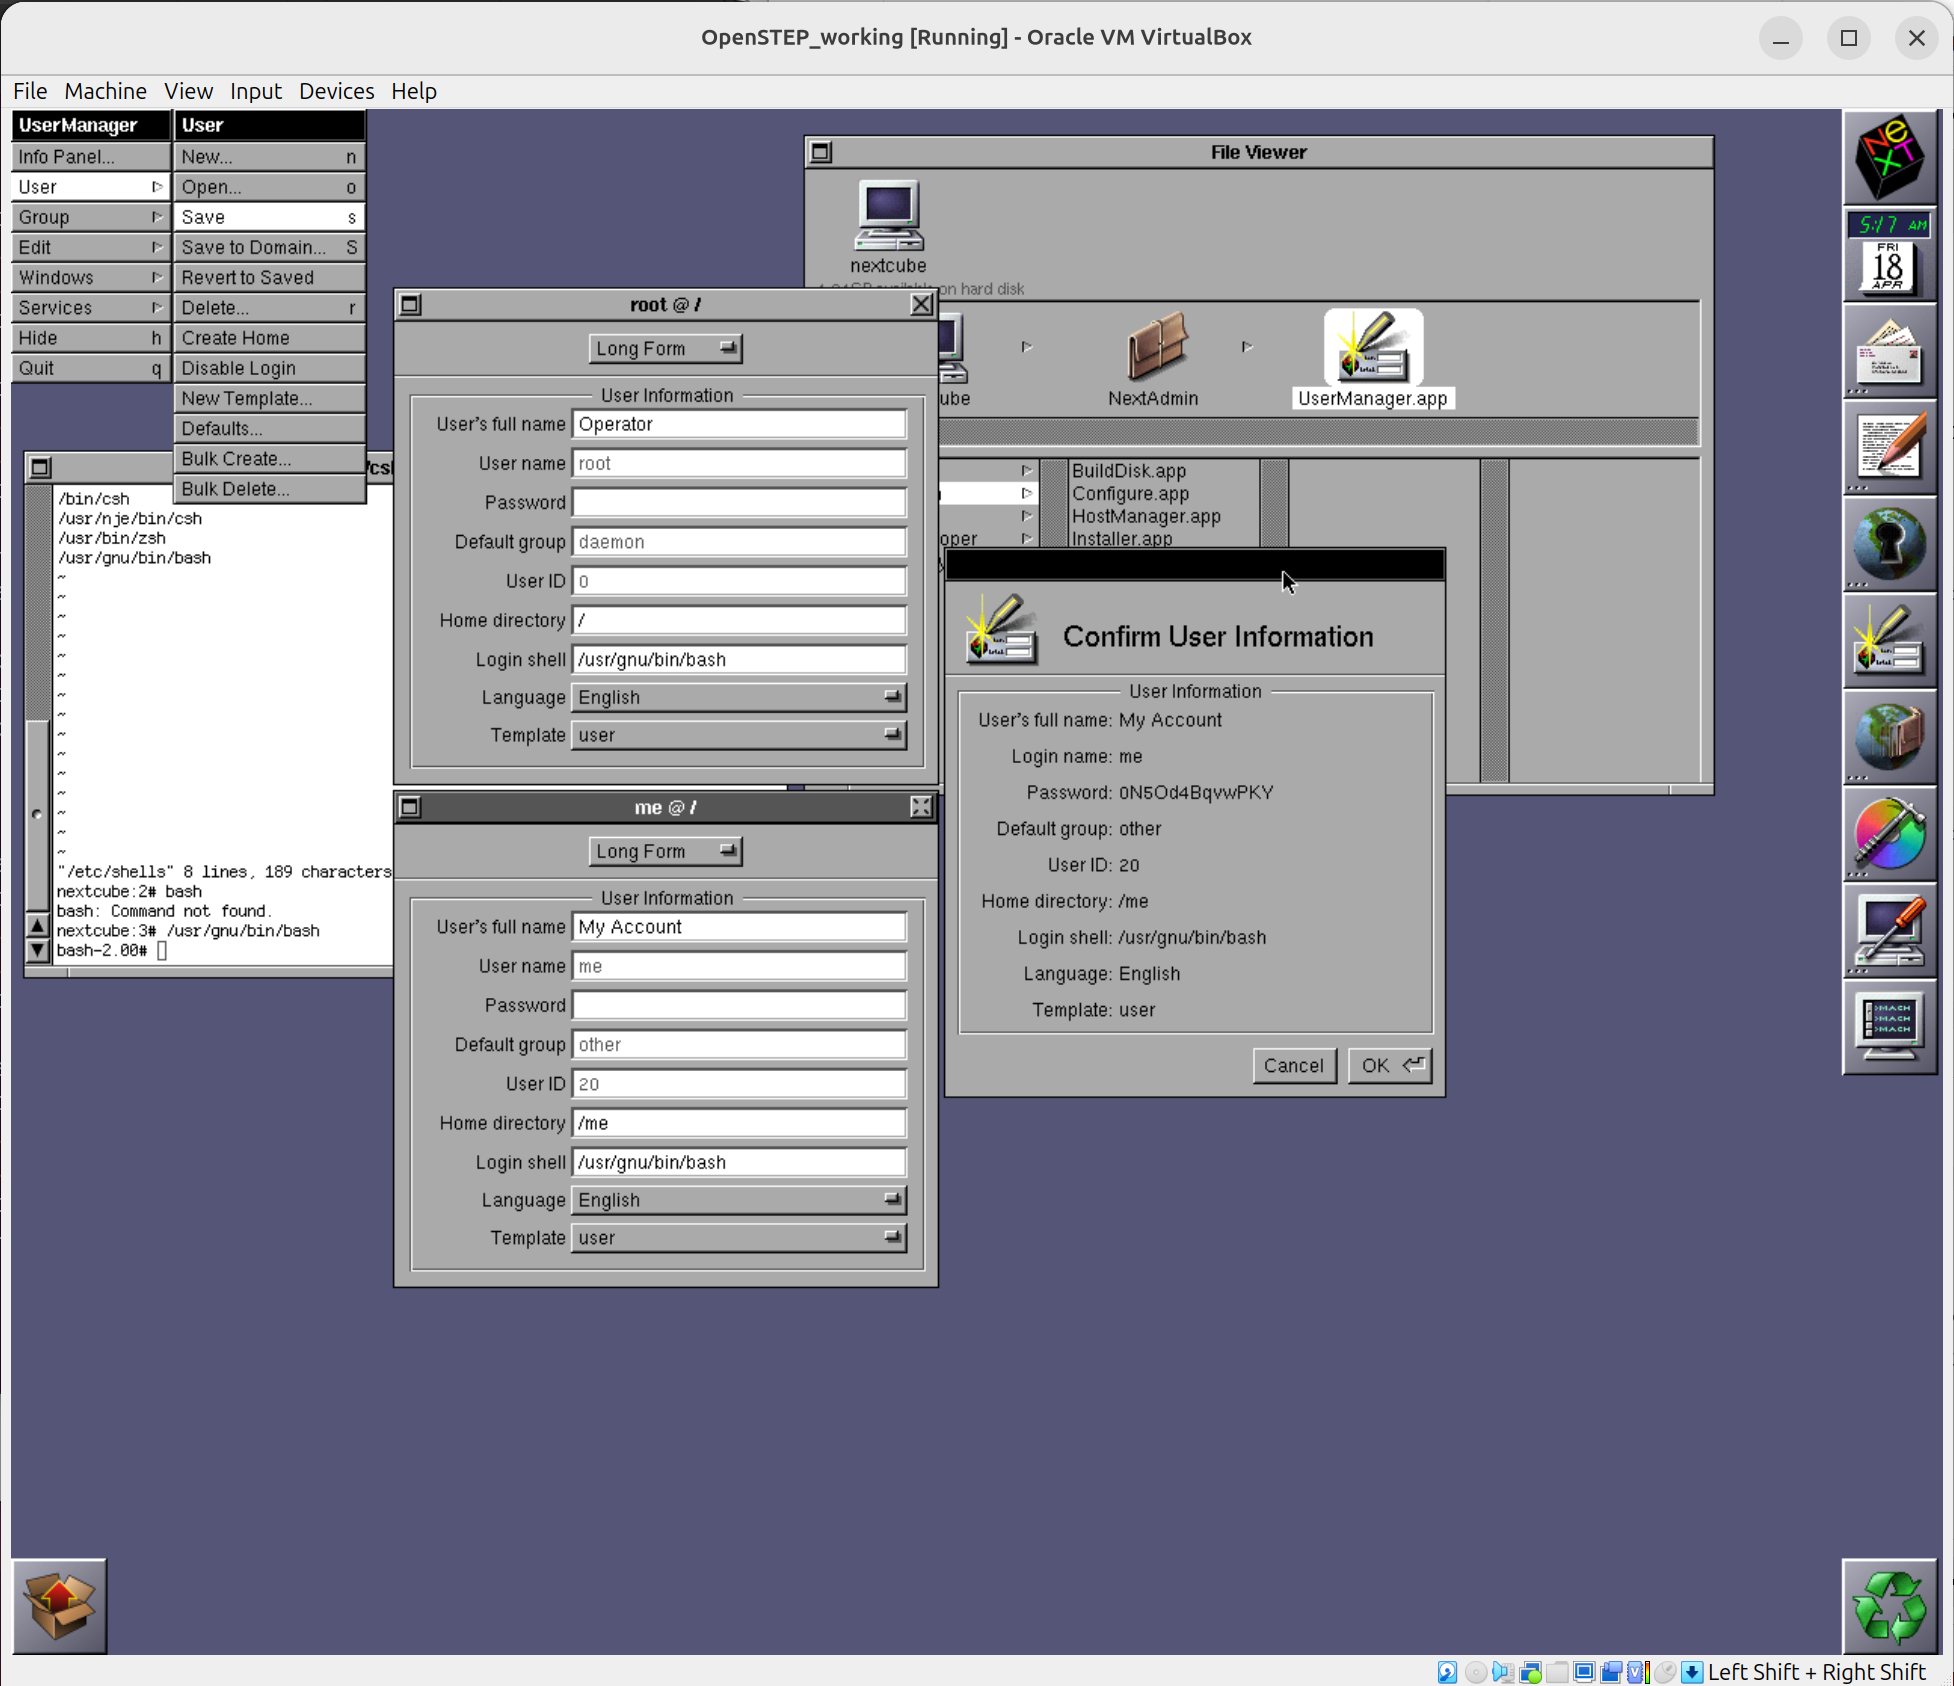Click the color wheel dock icon
The height and width of the screenshot is (1686, 1954).
1888,834
